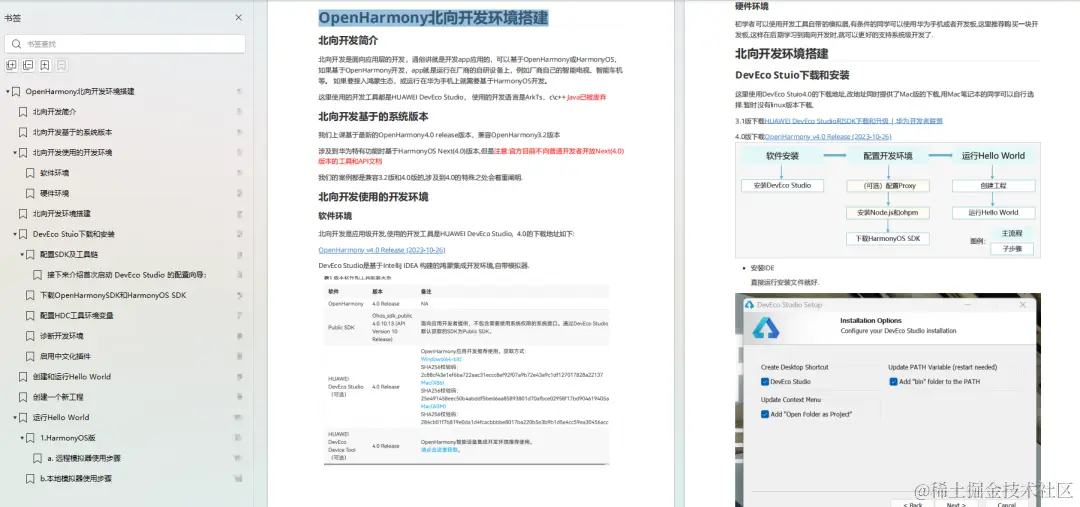This screenshot has width=1080, height=507.
Task: Click the 下载HarmonyOS SDK box in the flowchart
Action: tap(889, 238)
